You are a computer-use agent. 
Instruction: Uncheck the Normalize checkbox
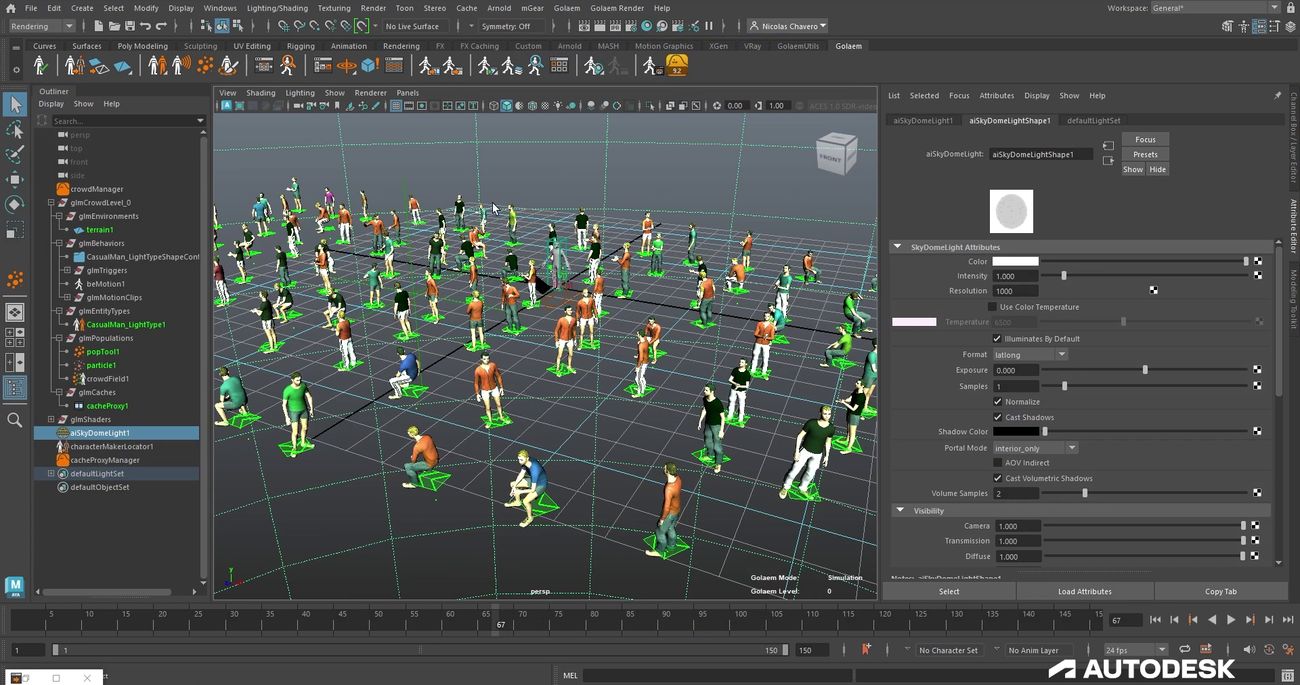pyautogui.click(x=997, y=402)
